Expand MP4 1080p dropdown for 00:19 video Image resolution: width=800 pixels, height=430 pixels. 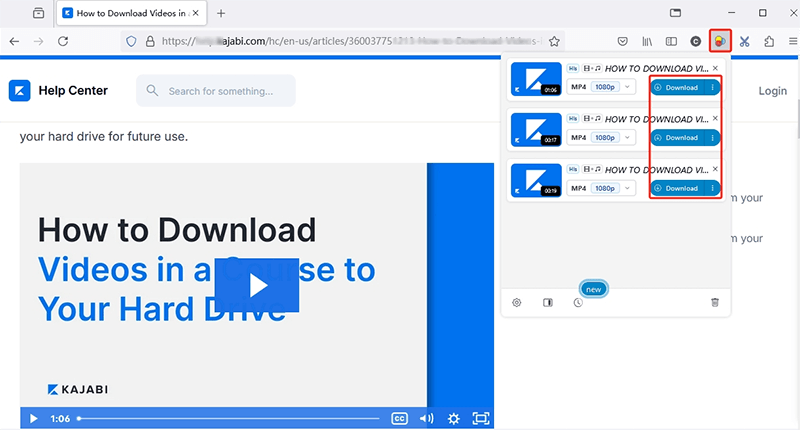[601, 188]
